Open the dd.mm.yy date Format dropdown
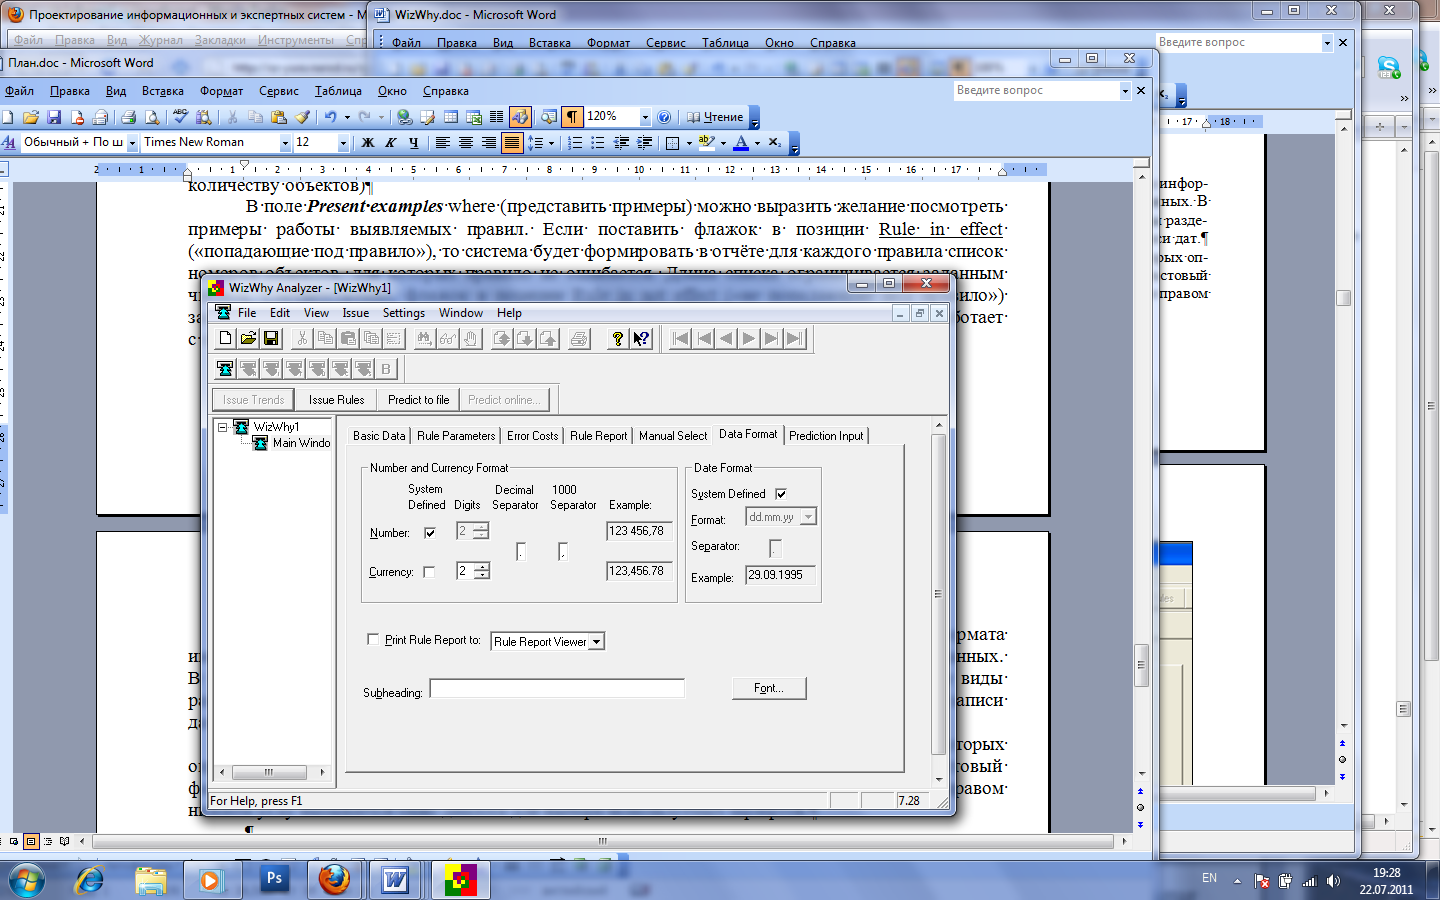1440x900 pixels. click(808, 517)
